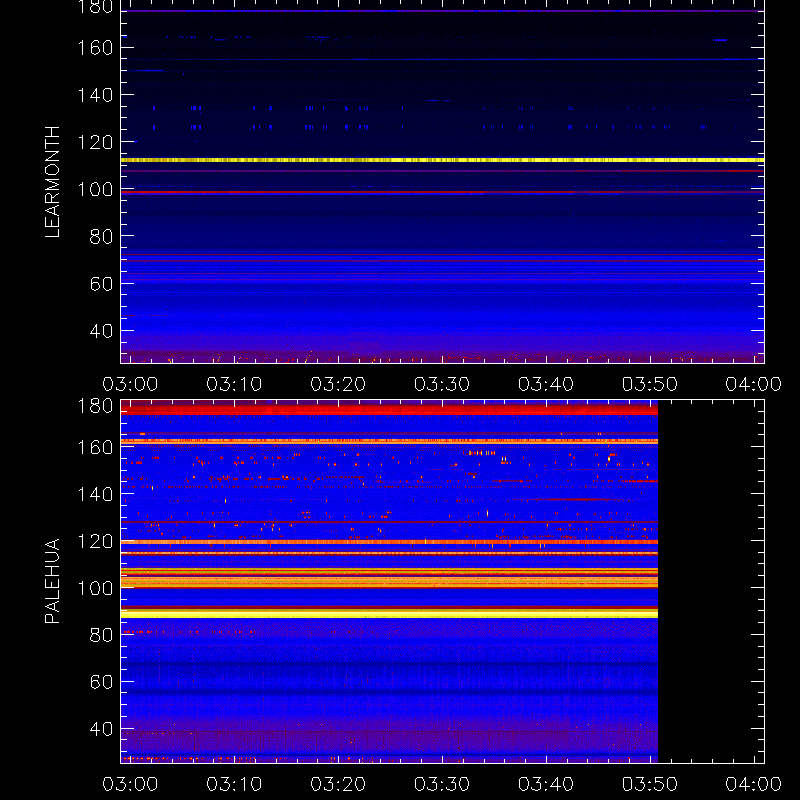Choose the 03:40 time label under the Palehua plot
Image resolution: width=800 pixels, height=800 pixels.
[x=546, y=784]
